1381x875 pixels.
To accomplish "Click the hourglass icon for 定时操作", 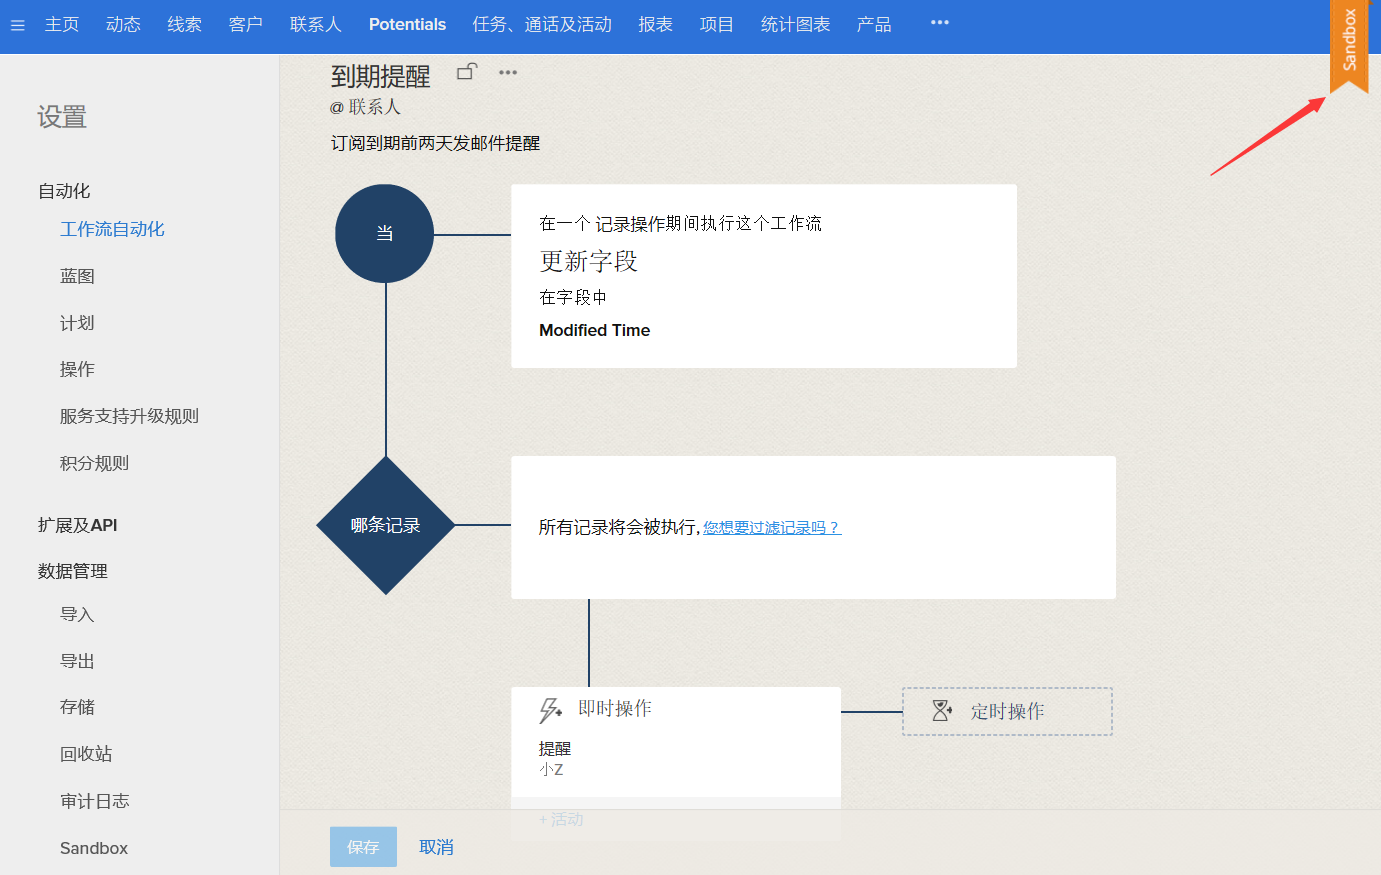I will coord(942,711).
